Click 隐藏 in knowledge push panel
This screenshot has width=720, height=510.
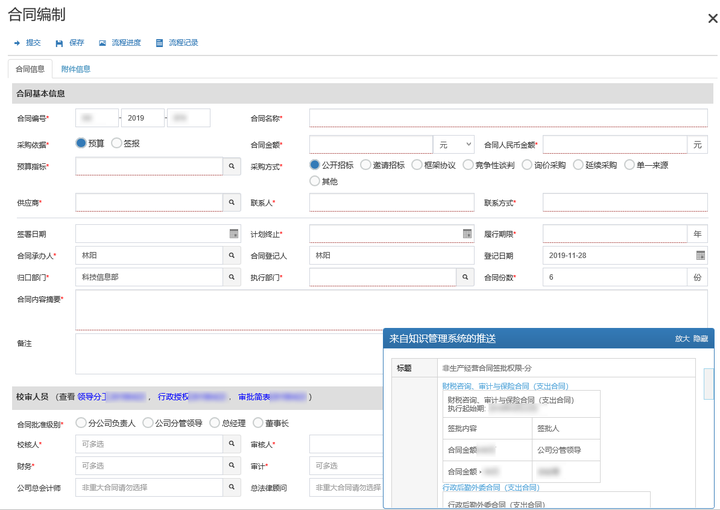(x=700, y=339)
